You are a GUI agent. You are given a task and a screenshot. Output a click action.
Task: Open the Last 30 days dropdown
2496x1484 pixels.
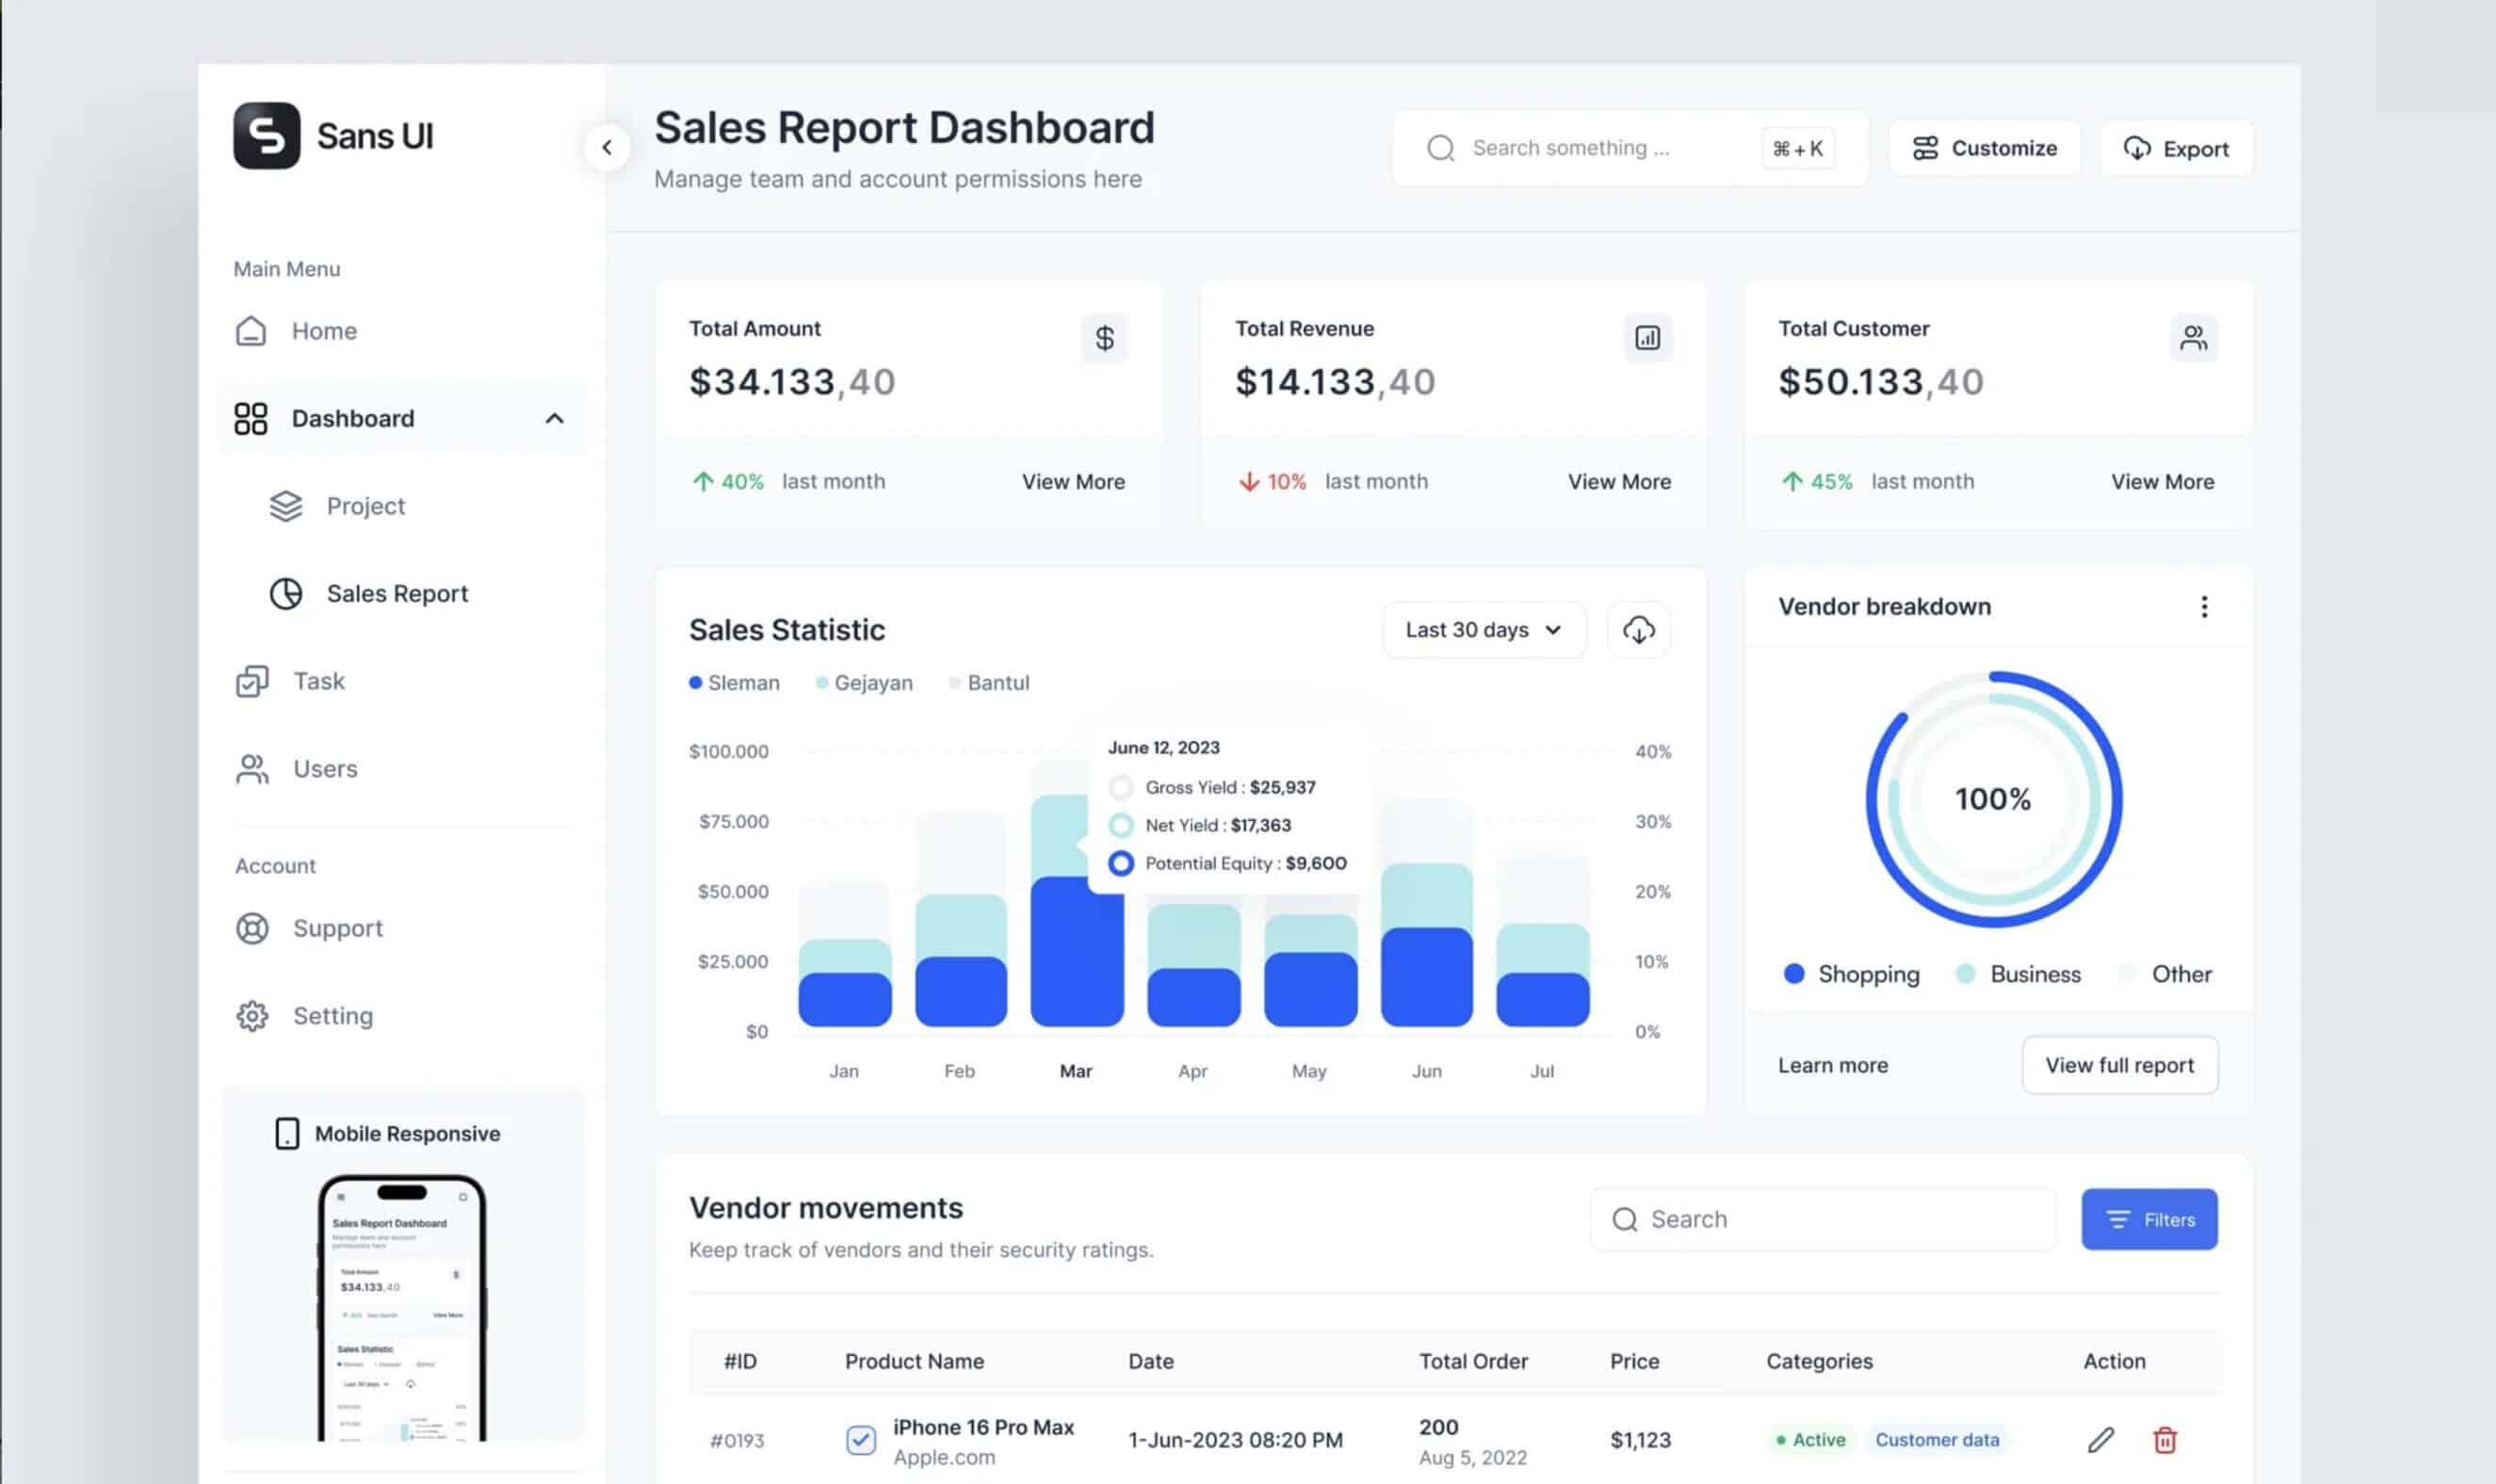click(1484, 629)
